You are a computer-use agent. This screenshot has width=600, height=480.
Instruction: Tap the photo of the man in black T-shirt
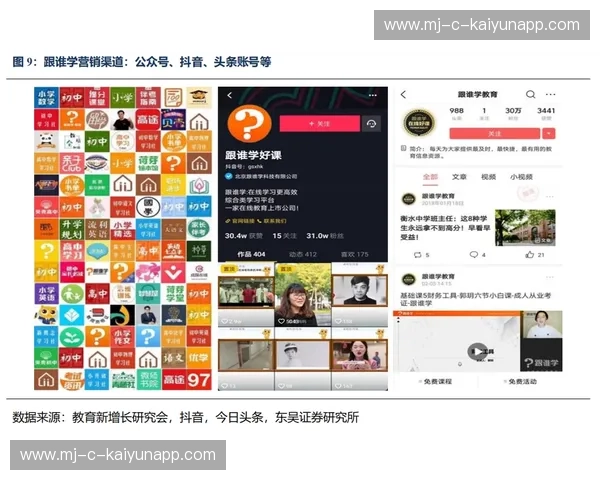(122, 119)
